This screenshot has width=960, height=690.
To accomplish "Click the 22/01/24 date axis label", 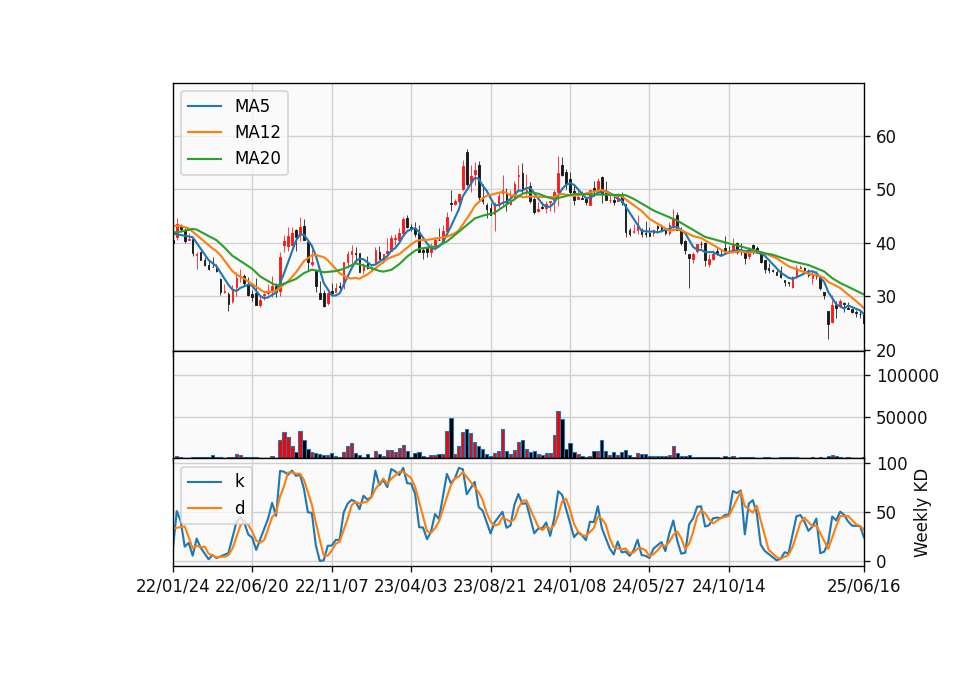I will coord(173,586).
